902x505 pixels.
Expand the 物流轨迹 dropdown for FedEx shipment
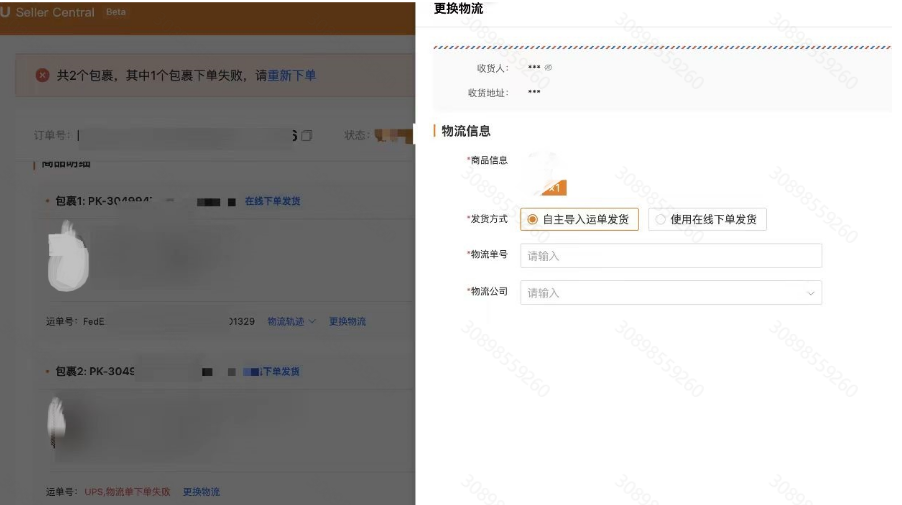click(291, 321)
